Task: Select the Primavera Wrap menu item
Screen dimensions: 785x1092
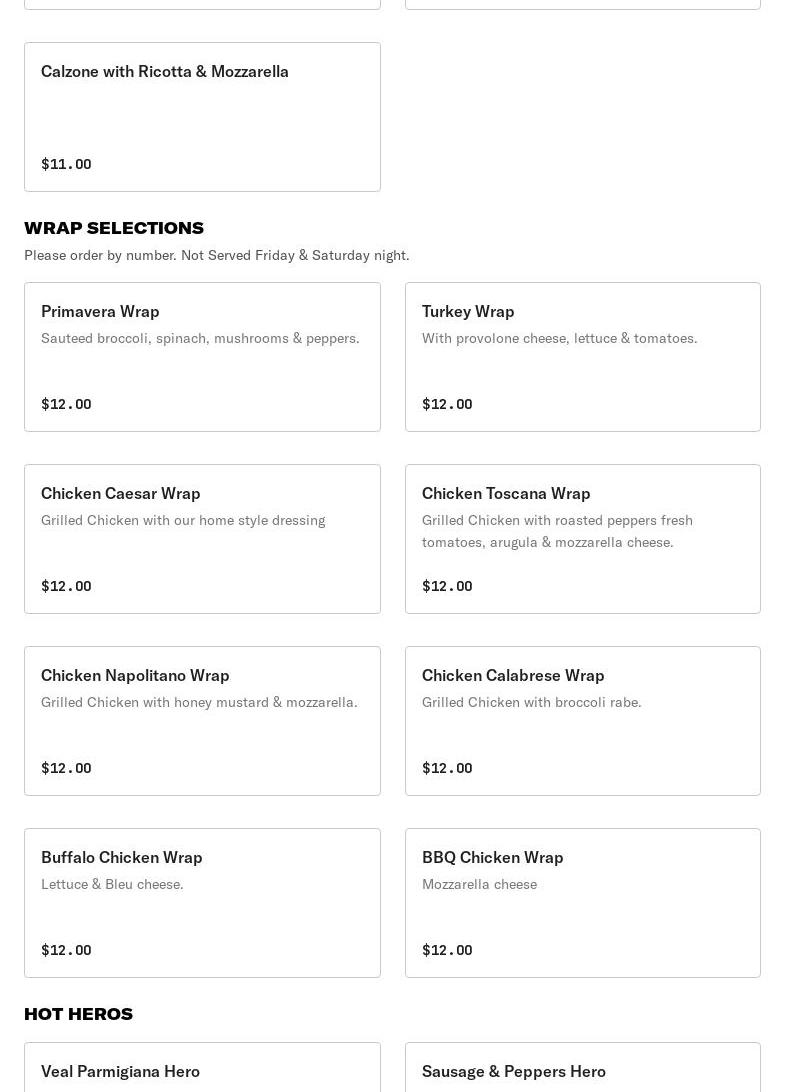Action: (202, 357)
